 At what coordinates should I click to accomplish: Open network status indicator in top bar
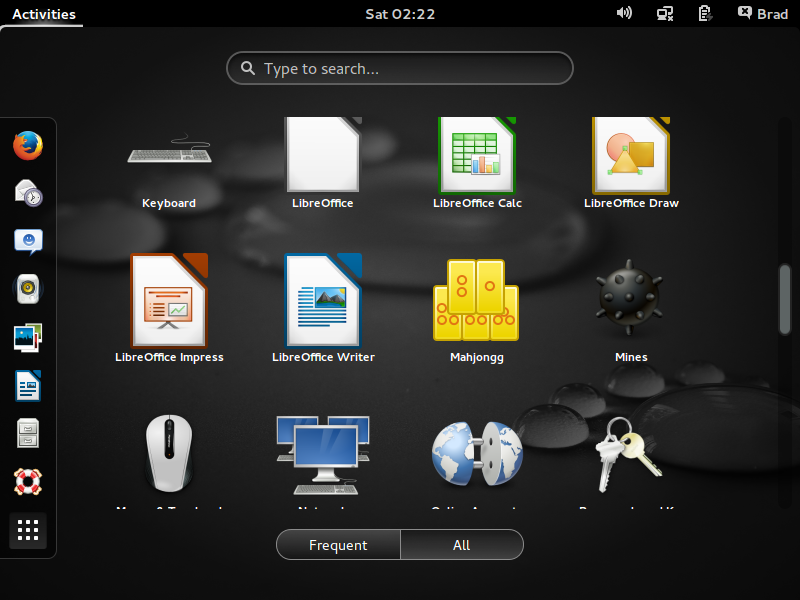tap(665, 13)
